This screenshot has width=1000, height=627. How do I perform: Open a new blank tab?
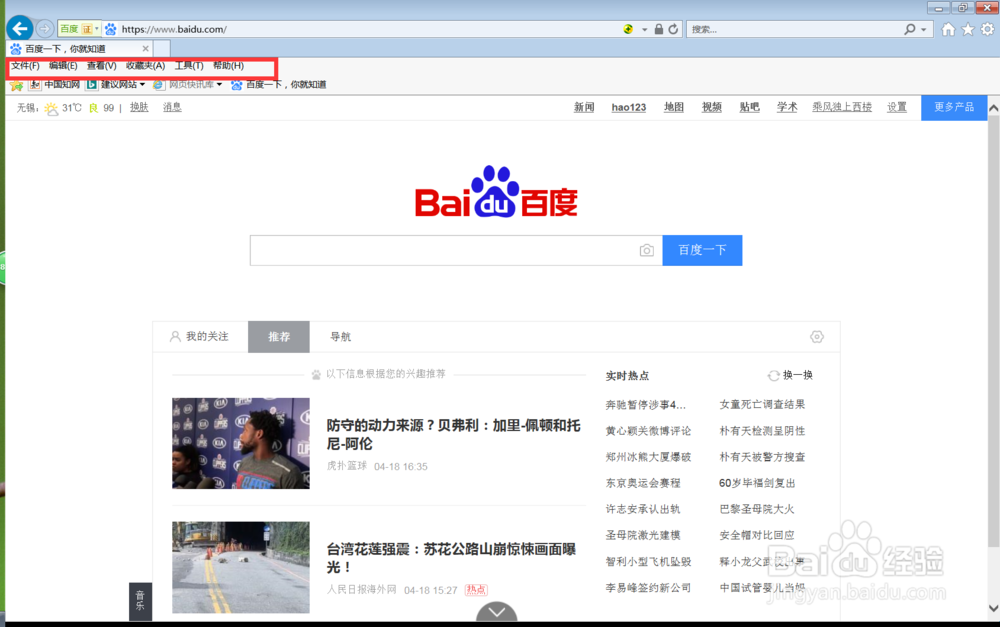click(x=162, y=48)
